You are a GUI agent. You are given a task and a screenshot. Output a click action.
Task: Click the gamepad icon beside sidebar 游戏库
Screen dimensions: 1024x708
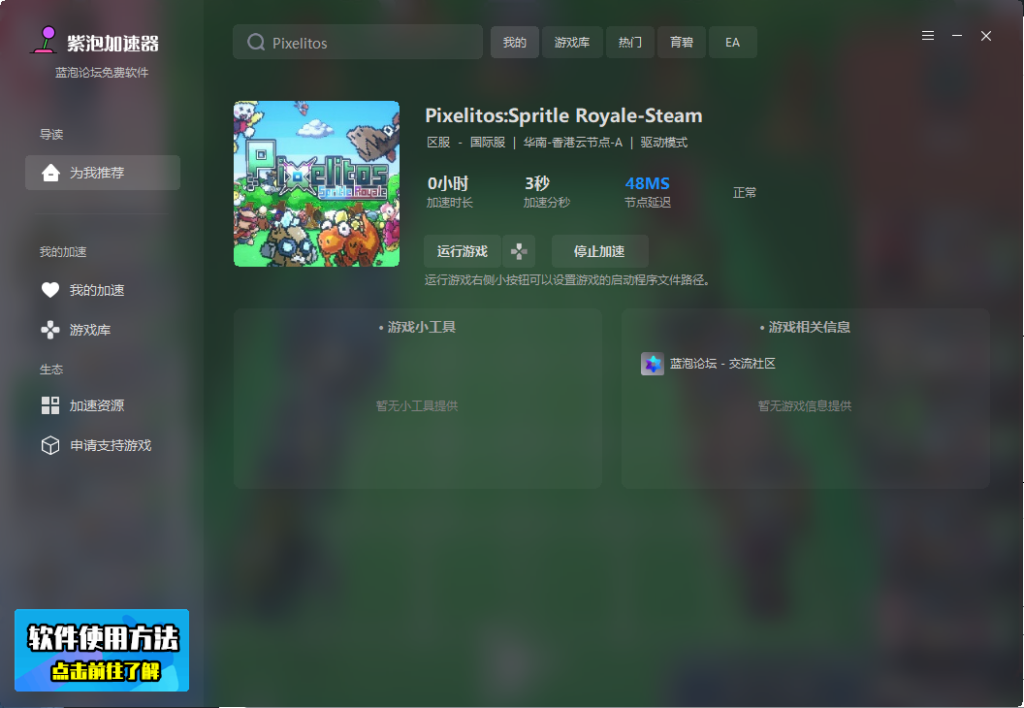point(50,330)
